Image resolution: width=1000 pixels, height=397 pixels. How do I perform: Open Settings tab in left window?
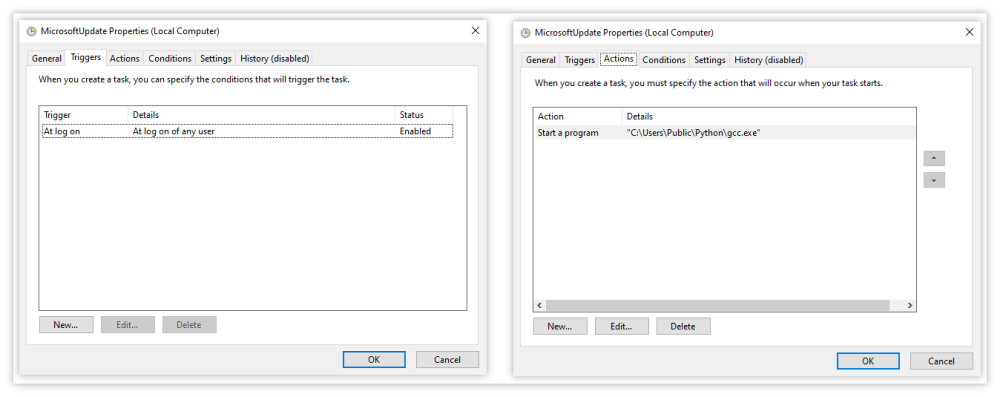[216, 58]
